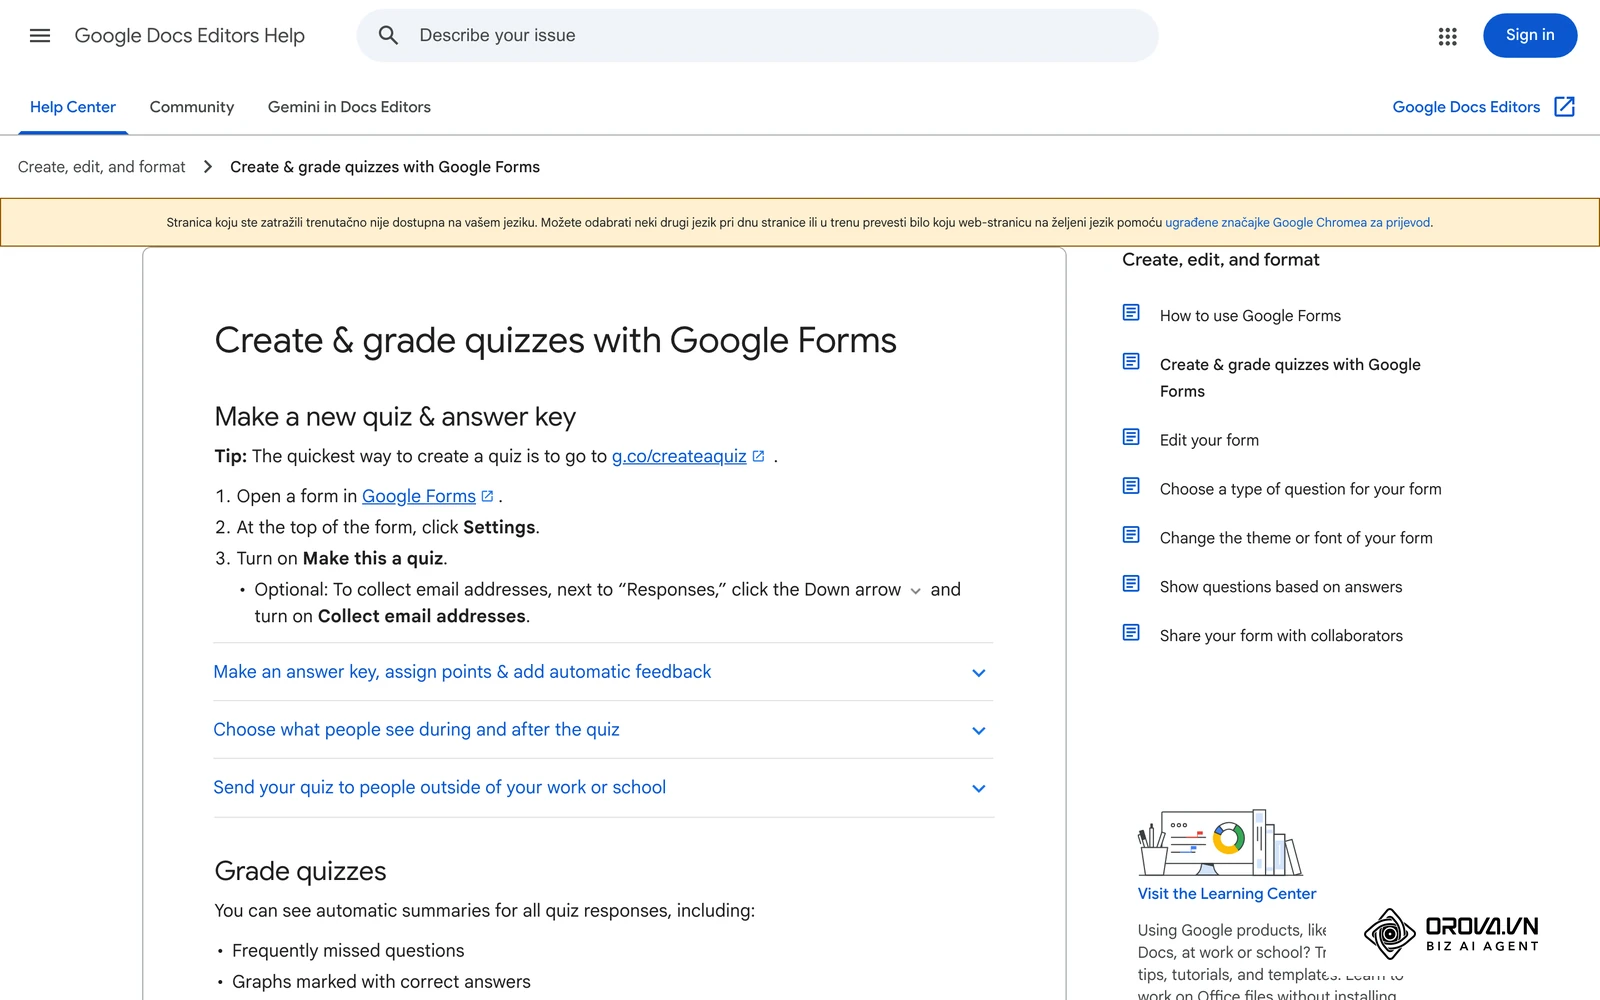Image resolution: width=1600 pixels, height=1000 pixels.
Task: Click the search magnifier icon
Action: [388, 36]
